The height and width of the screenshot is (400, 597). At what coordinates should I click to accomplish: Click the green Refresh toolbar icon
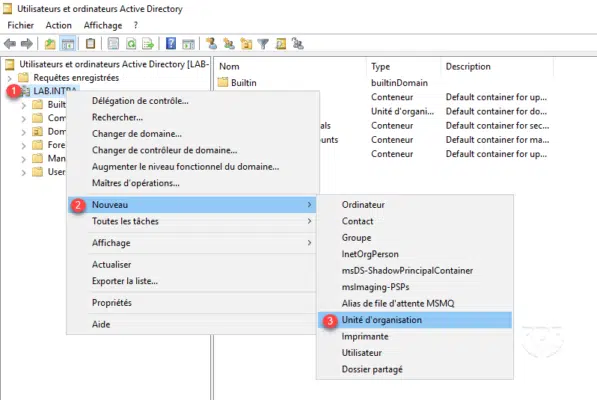pos(131,44)
